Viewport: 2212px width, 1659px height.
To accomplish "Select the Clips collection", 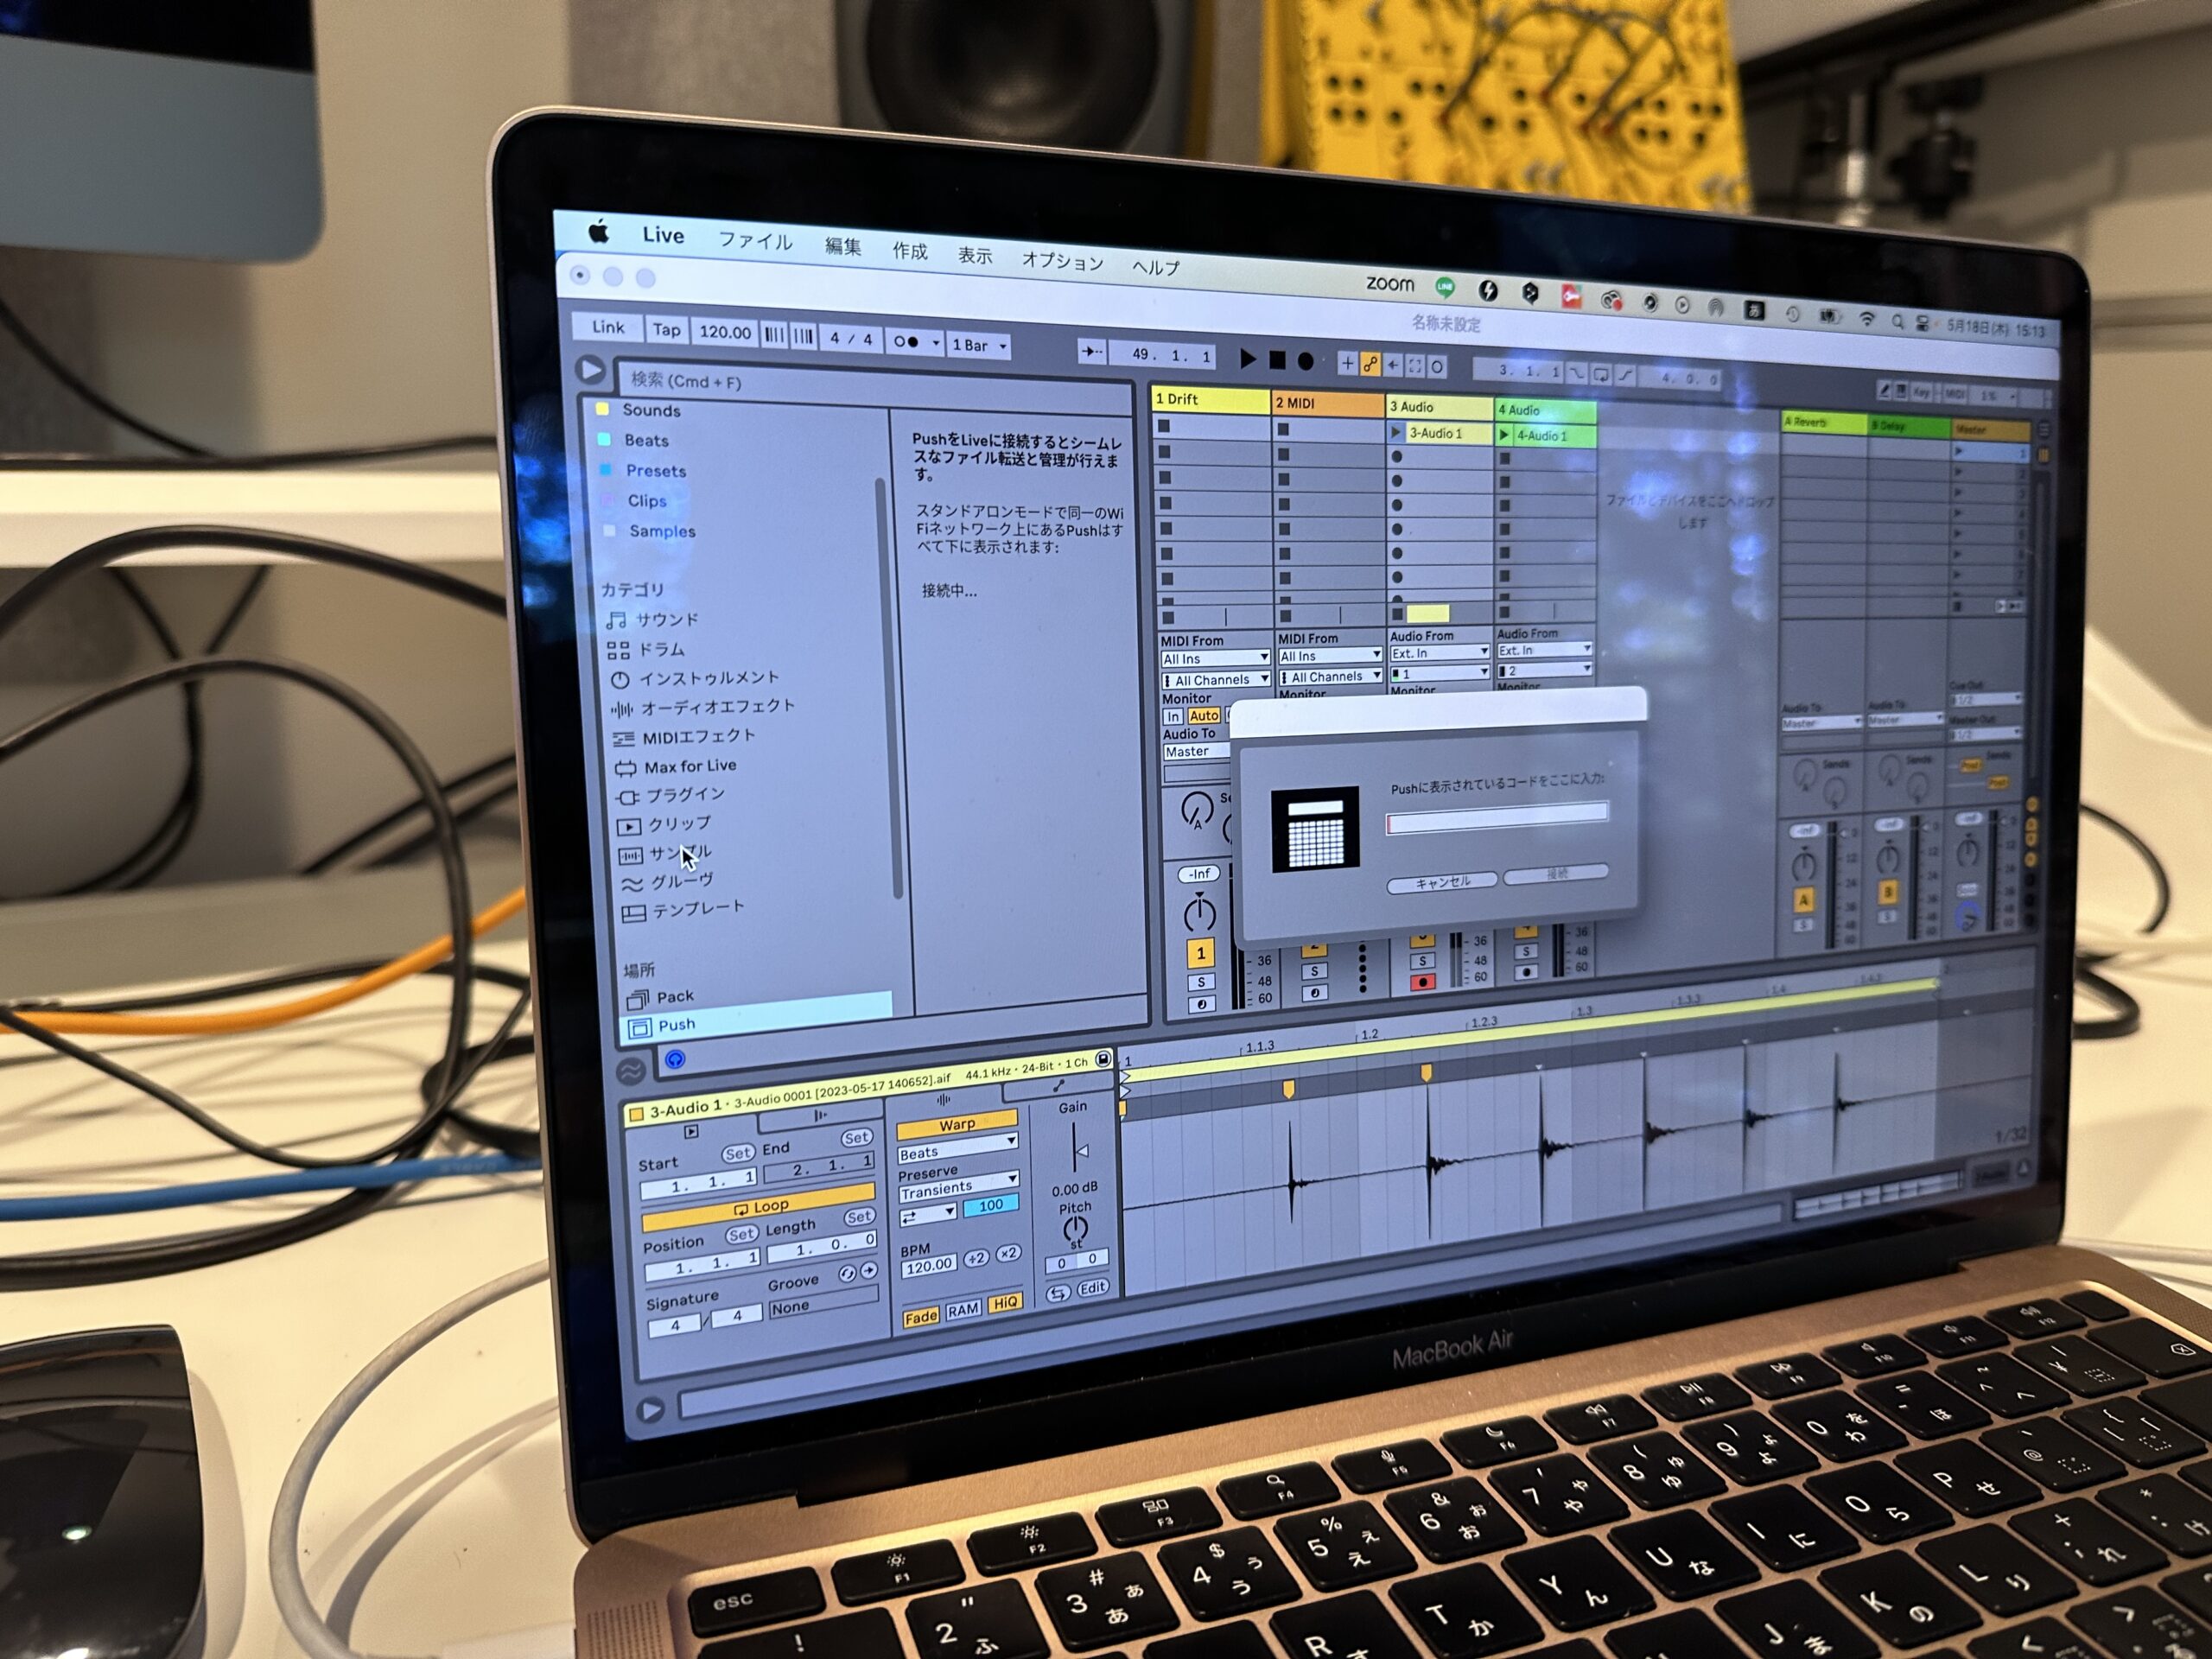I will [x=647, y=501].
